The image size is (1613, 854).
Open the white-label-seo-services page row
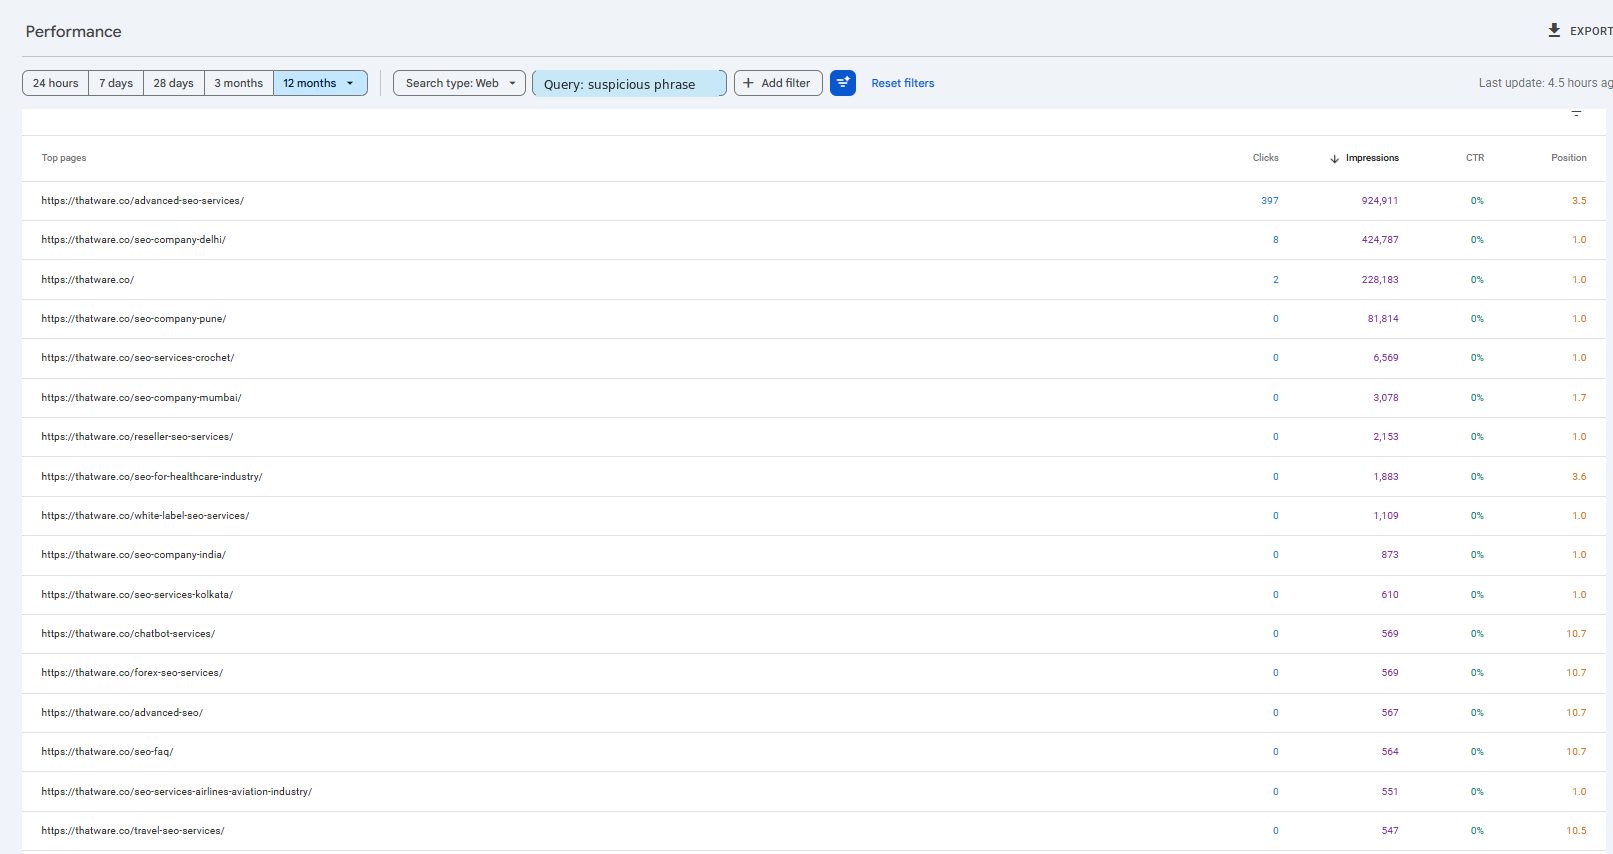pos(814,516)
